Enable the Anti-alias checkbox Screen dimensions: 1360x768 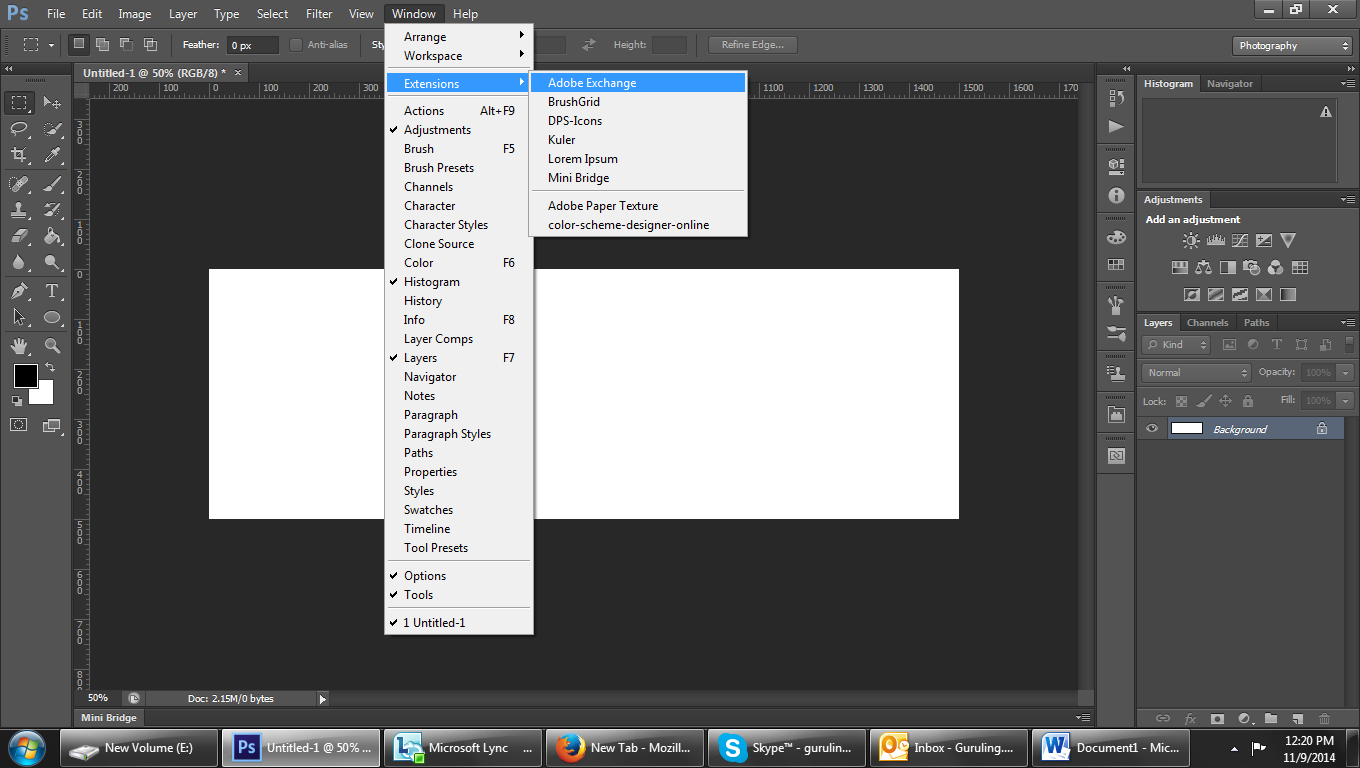click(296, 45)
